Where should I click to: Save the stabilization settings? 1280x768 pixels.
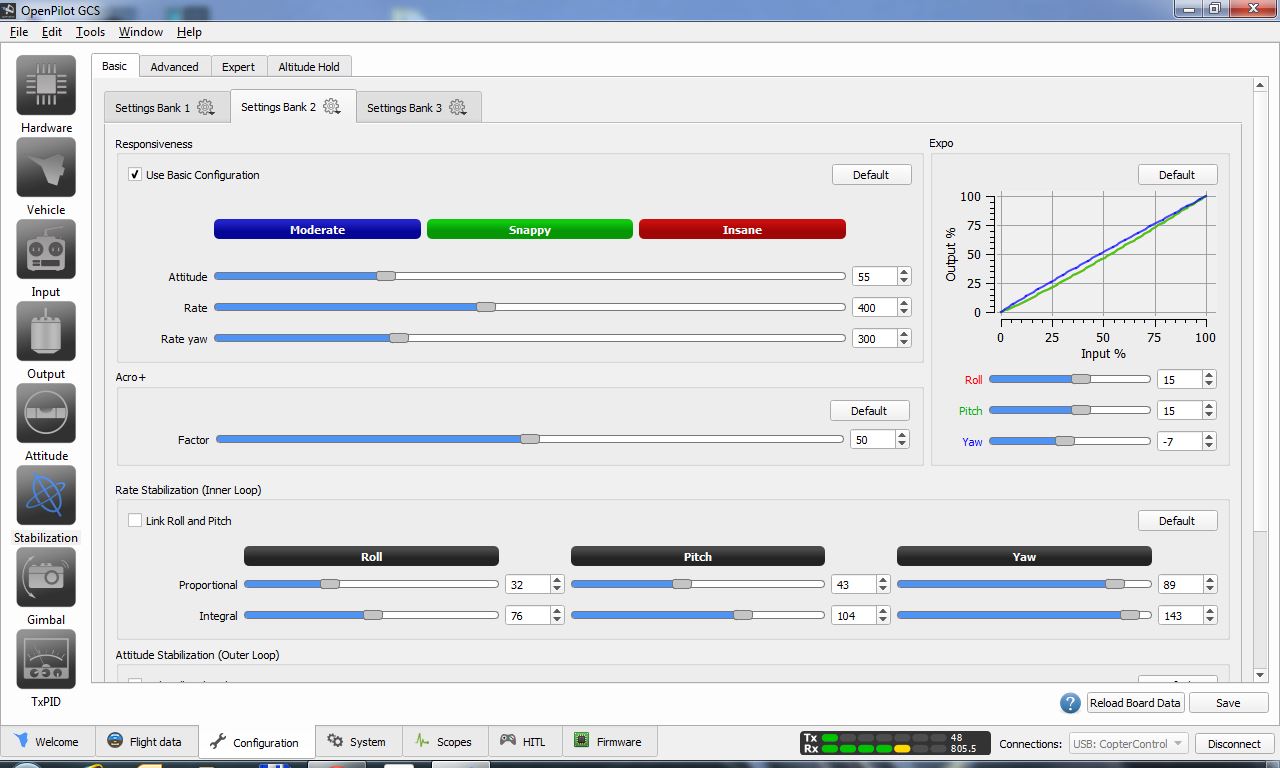1228,703
